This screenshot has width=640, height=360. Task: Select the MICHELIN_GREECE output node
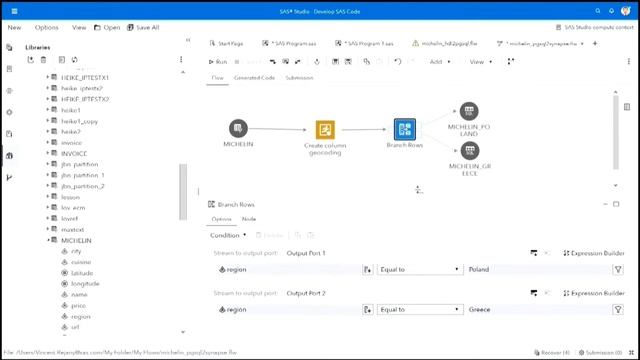[470, 151]
